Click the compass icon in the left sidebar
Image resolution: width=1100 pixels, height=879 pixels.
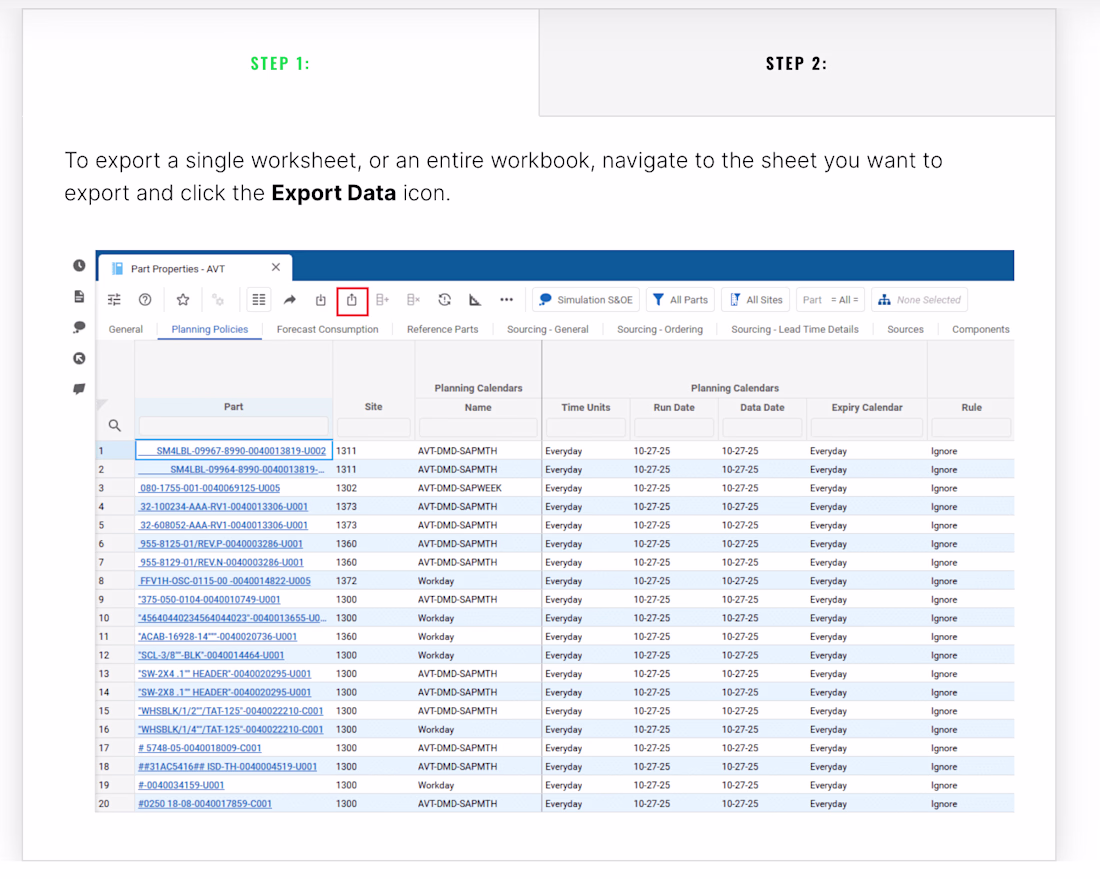(x=79, y=358)
